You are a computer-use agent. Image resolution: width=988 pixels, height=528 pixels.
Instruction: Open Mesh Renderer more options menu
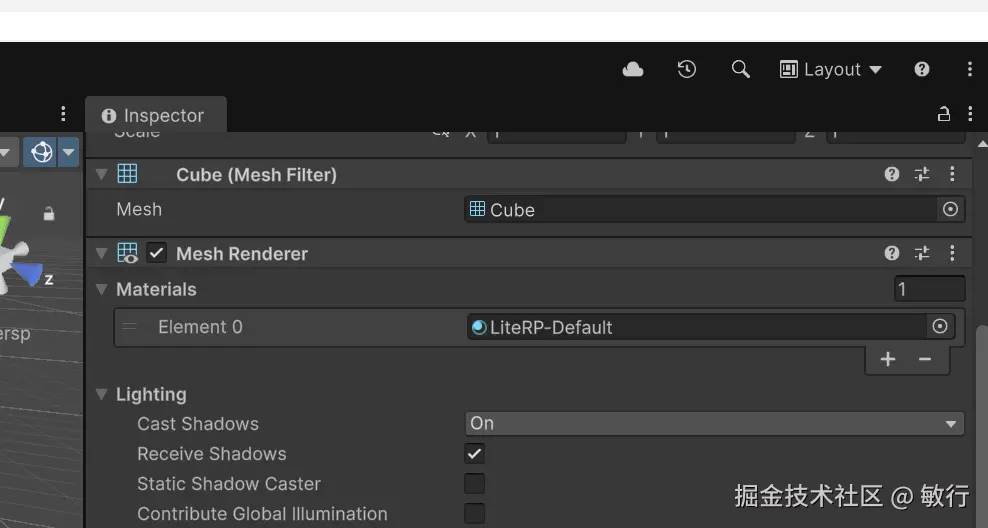[x=952, y=253]
